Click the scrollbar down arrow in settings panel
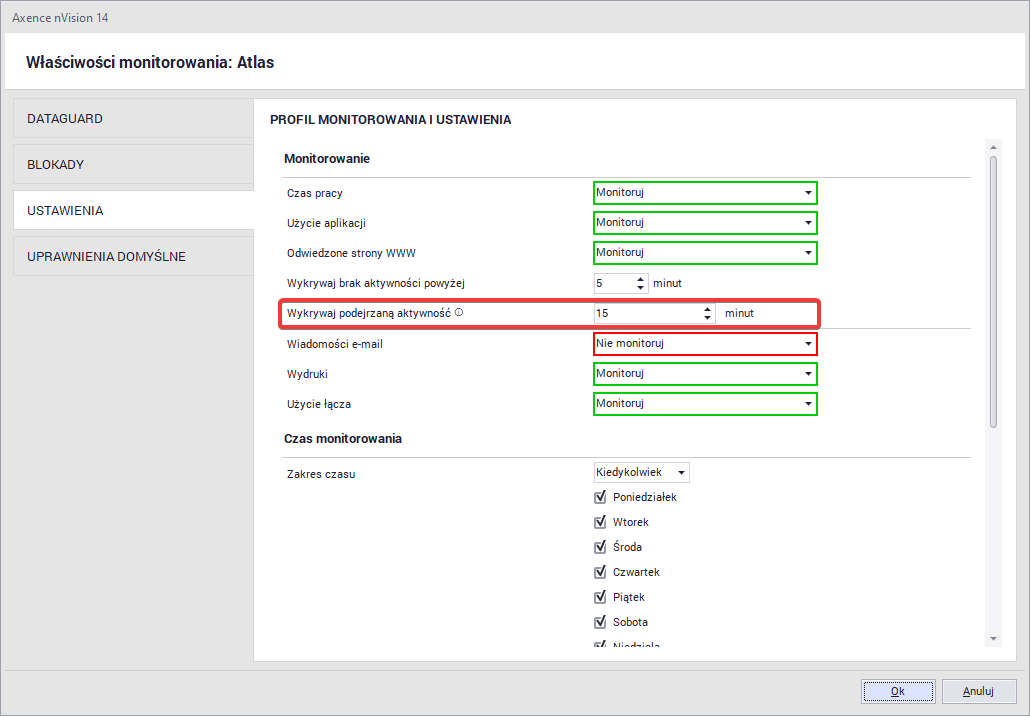 point(993,638)
